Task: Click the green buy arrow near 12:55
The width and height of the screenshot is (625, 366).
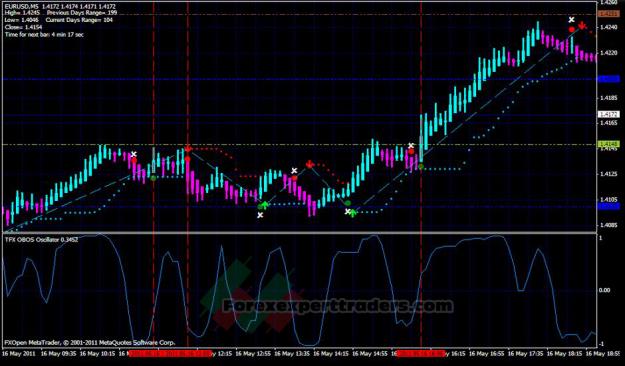Action: [x=265, y=205]
